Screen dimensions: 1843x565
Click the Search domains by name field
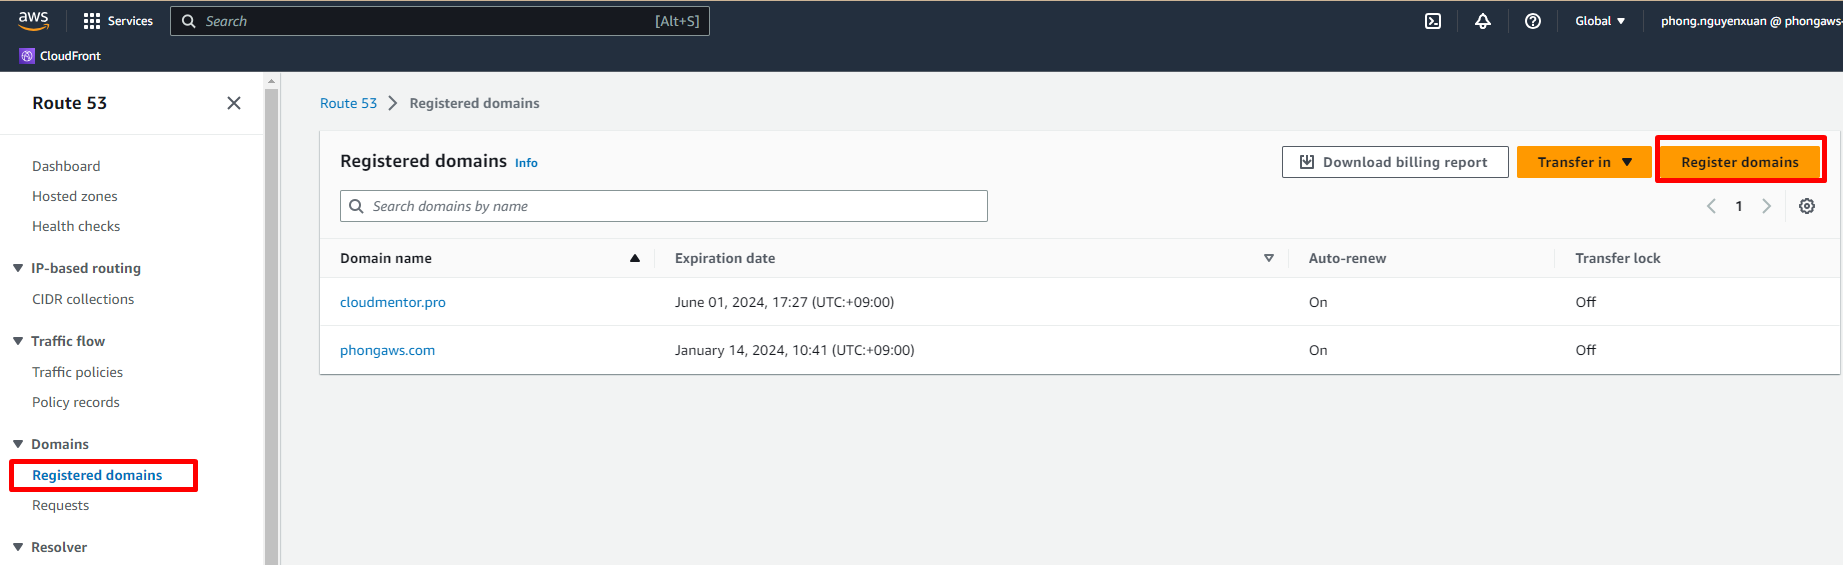(664, 206)
